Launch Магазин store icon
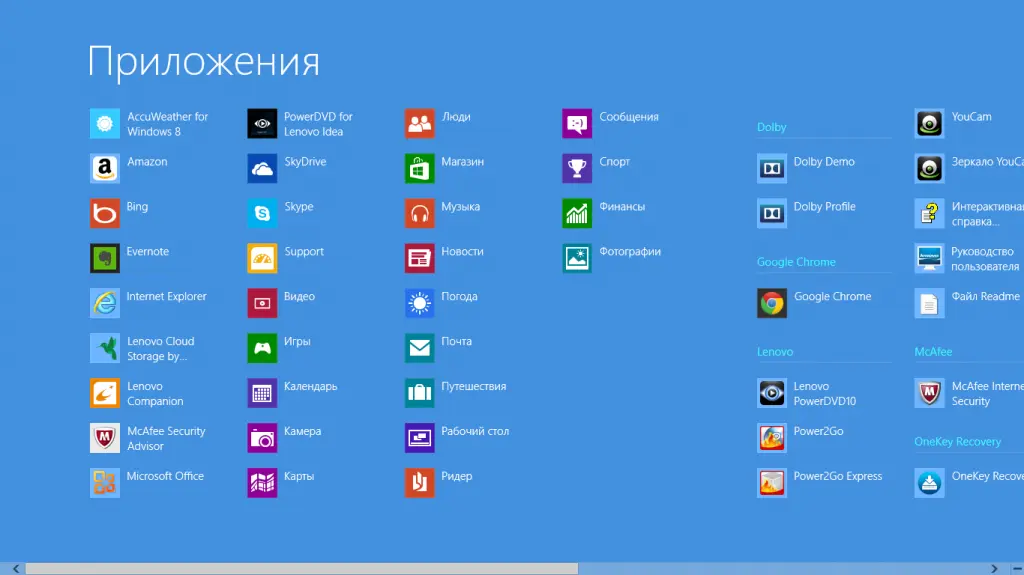This screenshot has width=1024, height=575. point(419,169)
